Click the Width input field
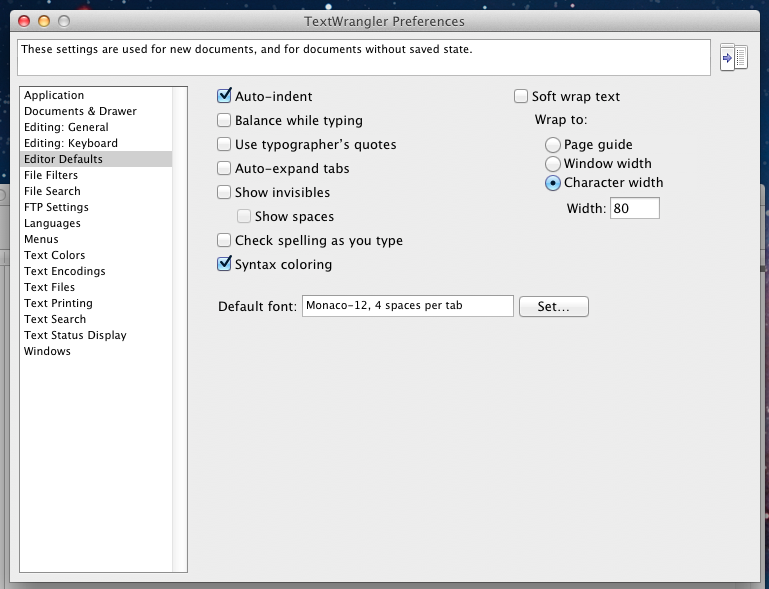 click(x=635, y=208)
